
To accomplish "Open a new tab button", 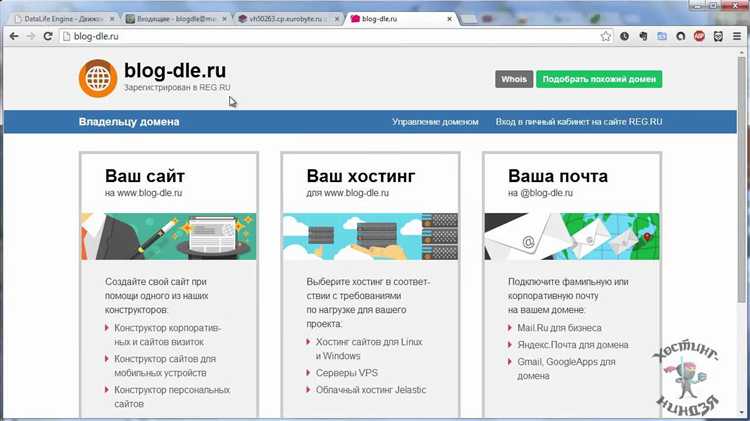I will 470,19.
